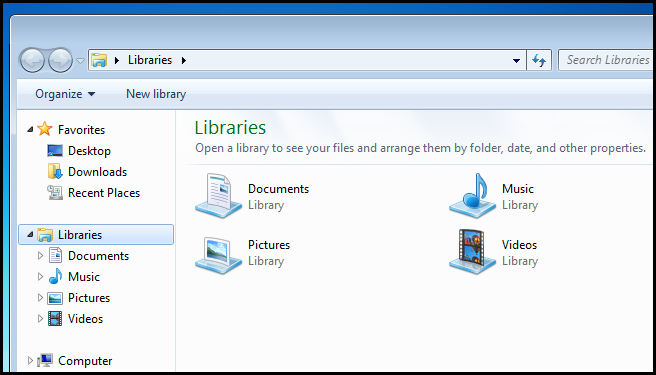The width and height of the screenshot is (656, 375).
Task: Select the Documents library name in content pane
Action: [278, 189]
